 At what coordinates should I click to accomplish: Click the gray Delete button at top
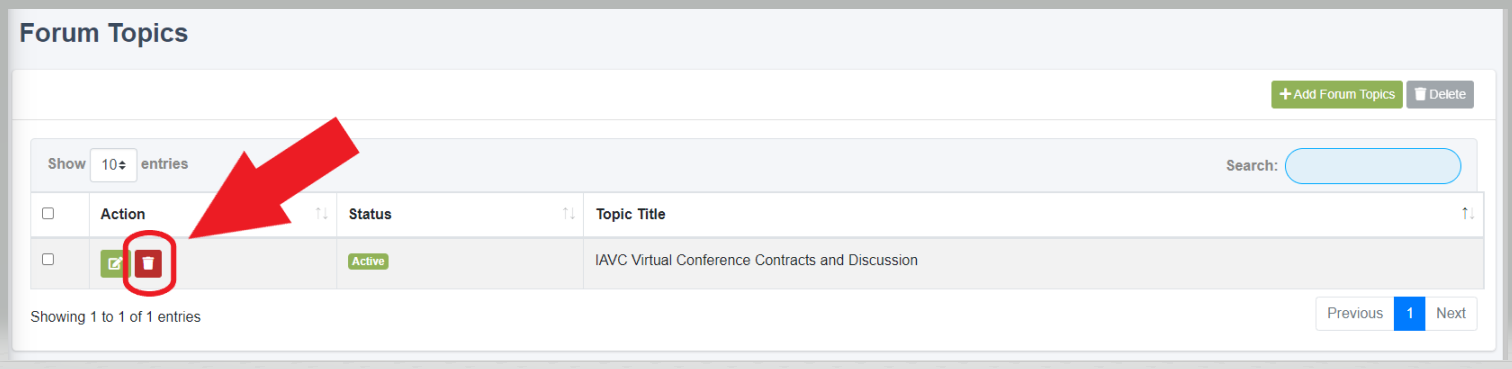[1440, 94]
